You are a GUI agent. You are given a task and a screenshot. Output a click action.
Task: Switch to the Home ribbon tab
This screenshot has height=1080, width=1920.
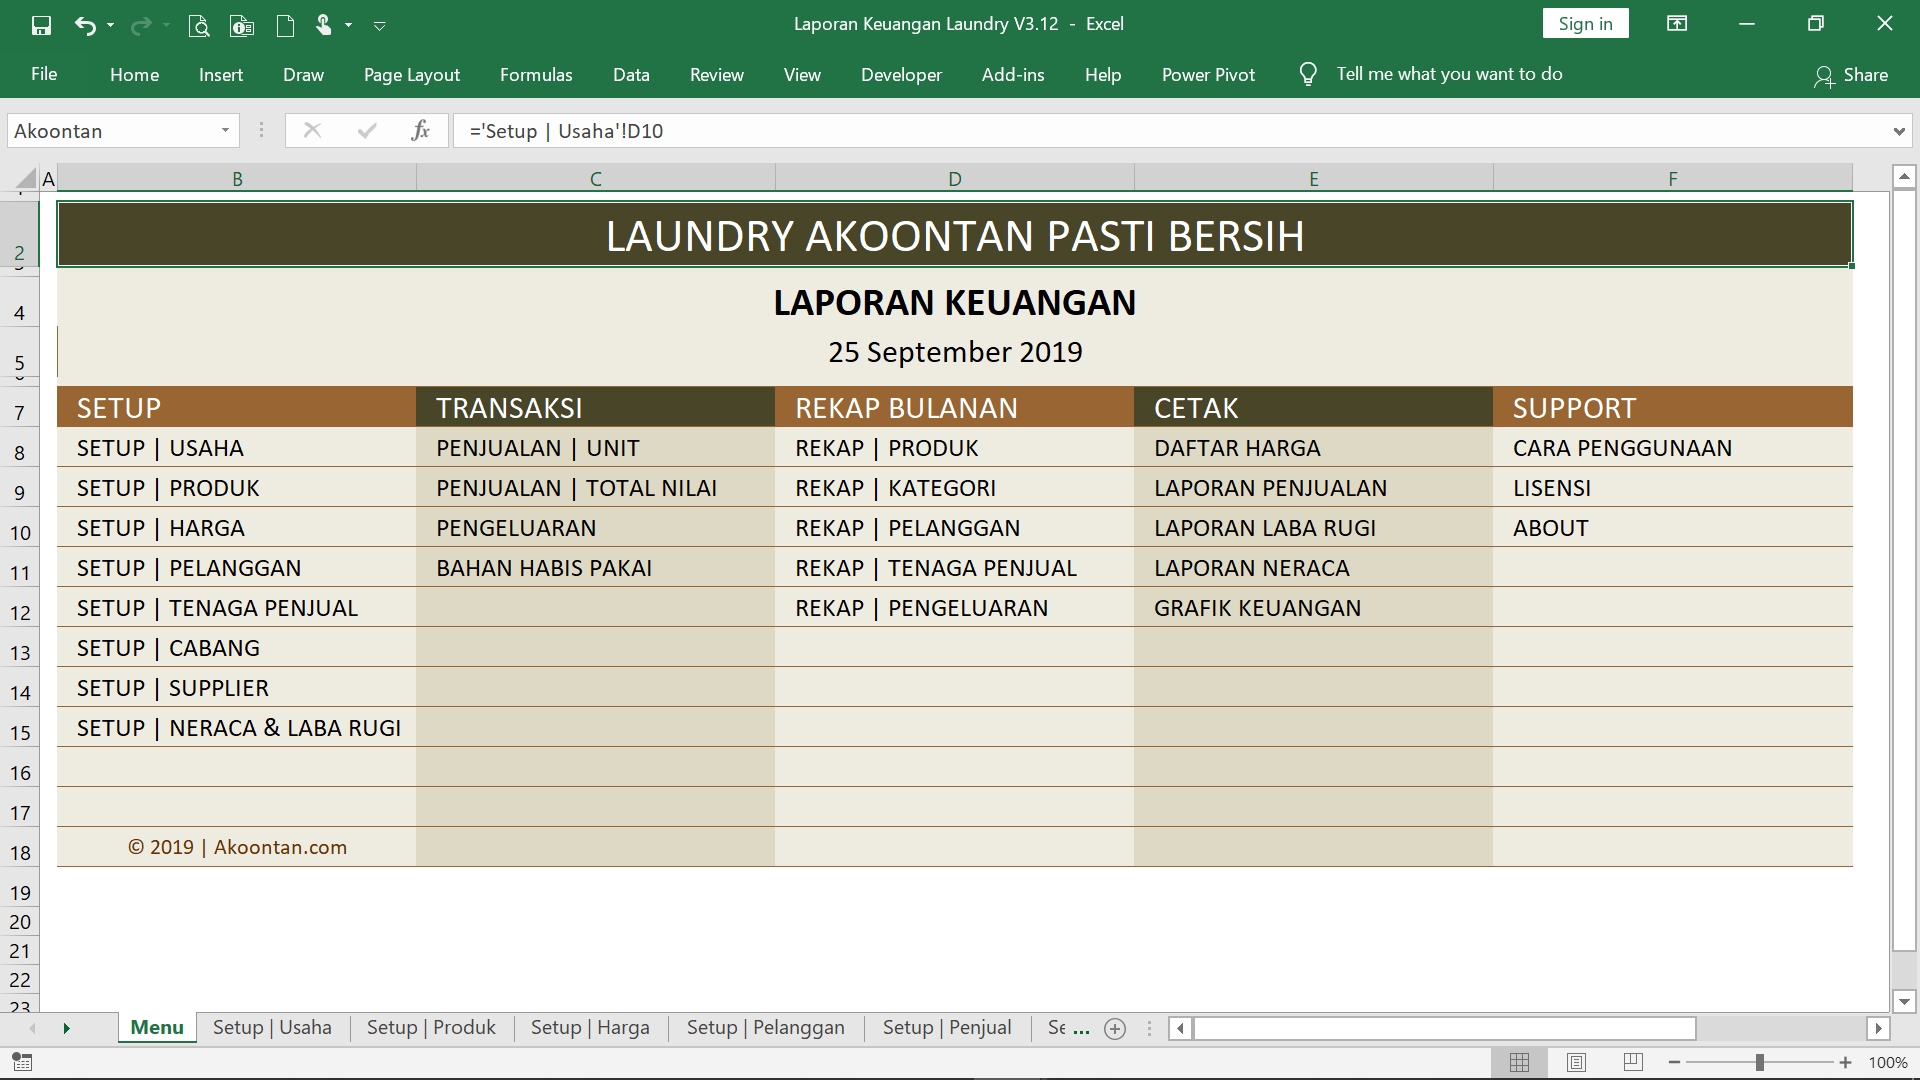[135, 74]
